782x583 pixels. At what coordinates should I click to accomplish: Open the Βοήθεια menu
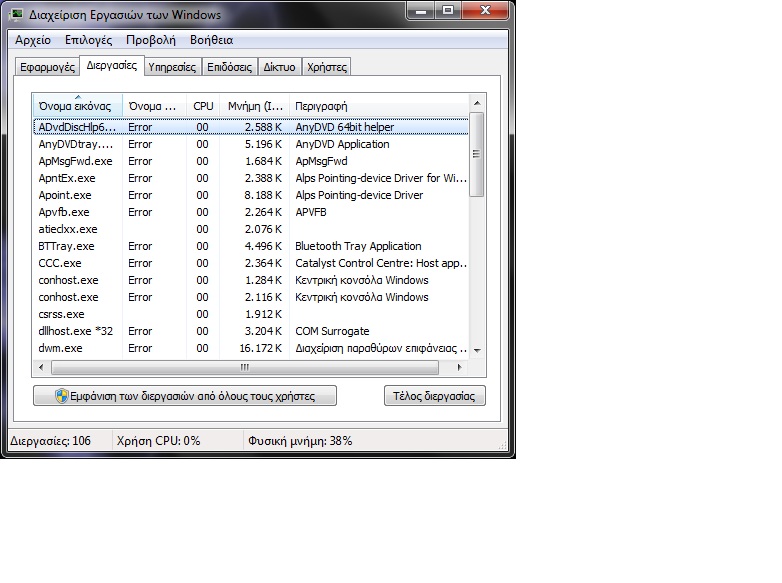[x=211, y=40]
